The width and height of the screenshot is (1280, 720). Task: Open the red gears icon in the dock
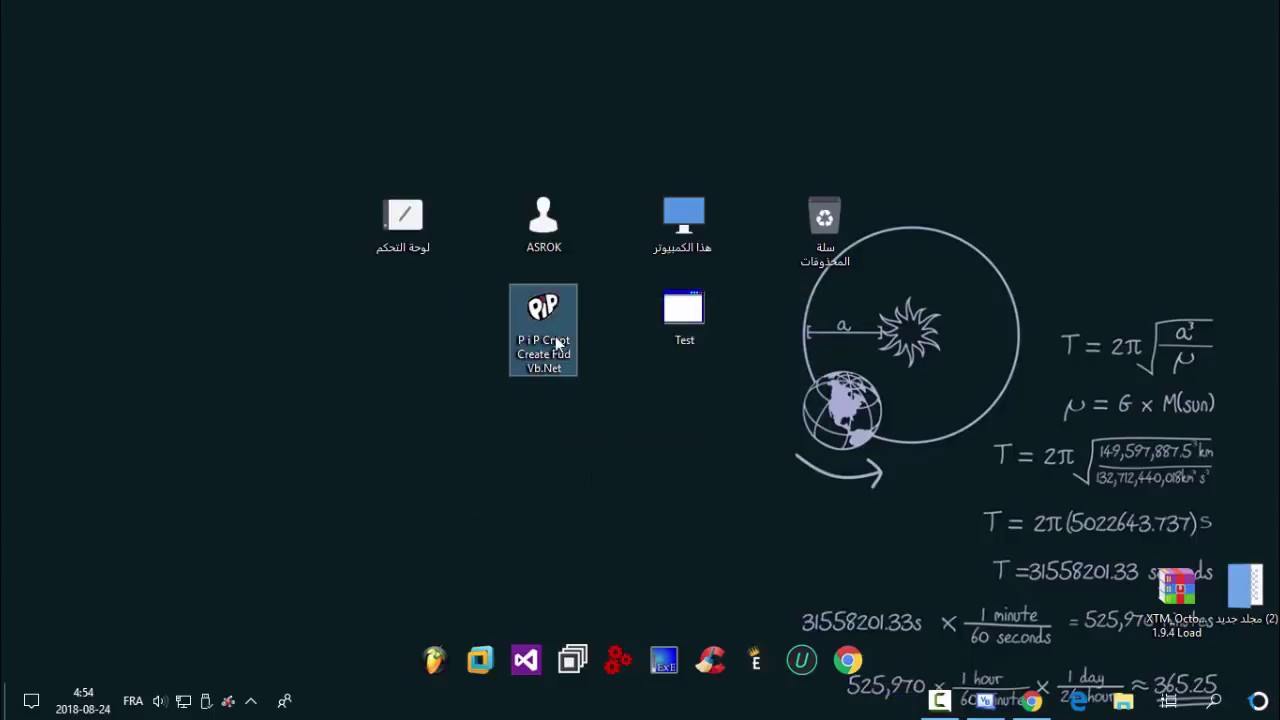(x=618, y=660)
